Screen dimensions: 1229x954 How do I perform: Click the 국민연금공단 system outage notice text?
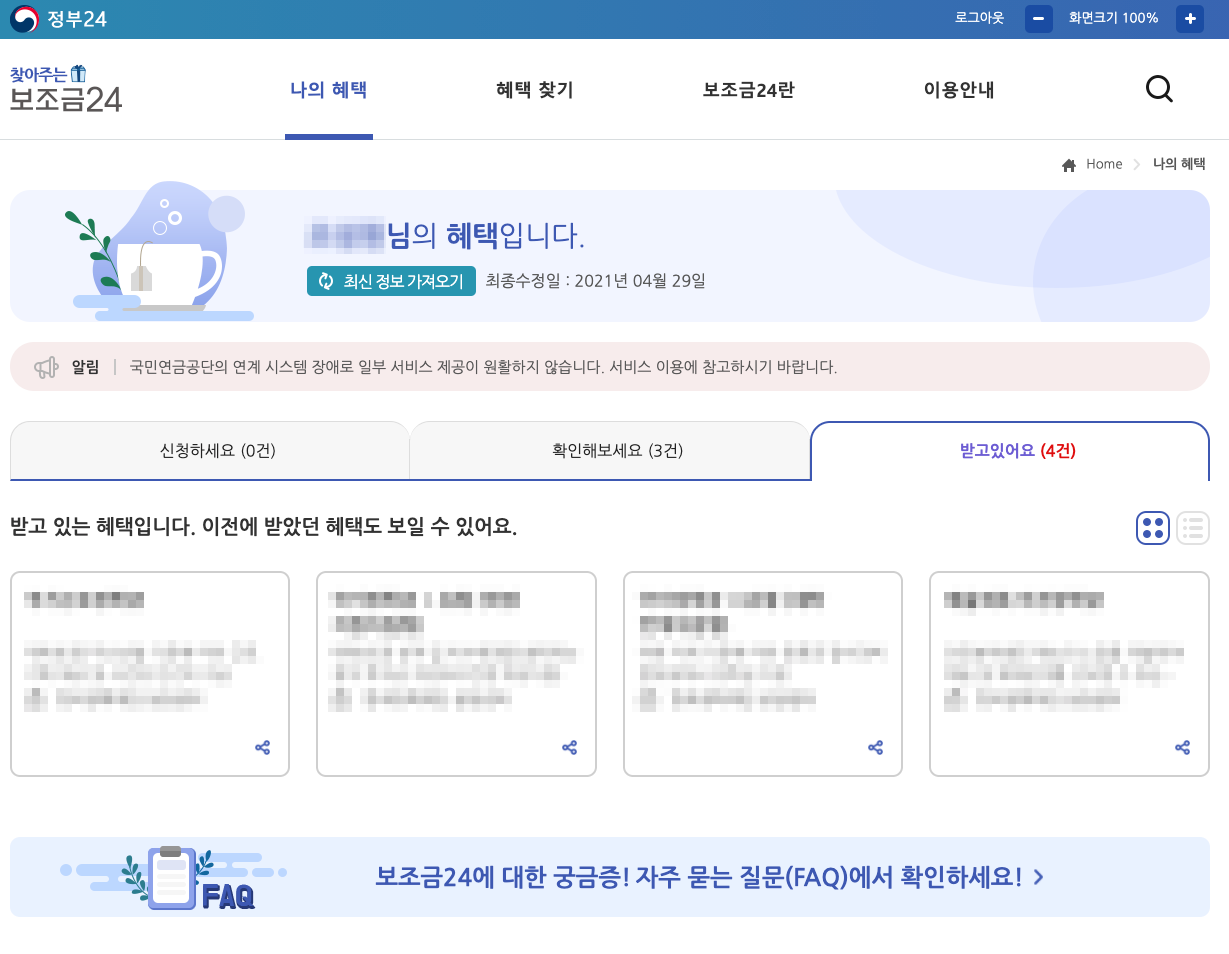tap(483, 367)
